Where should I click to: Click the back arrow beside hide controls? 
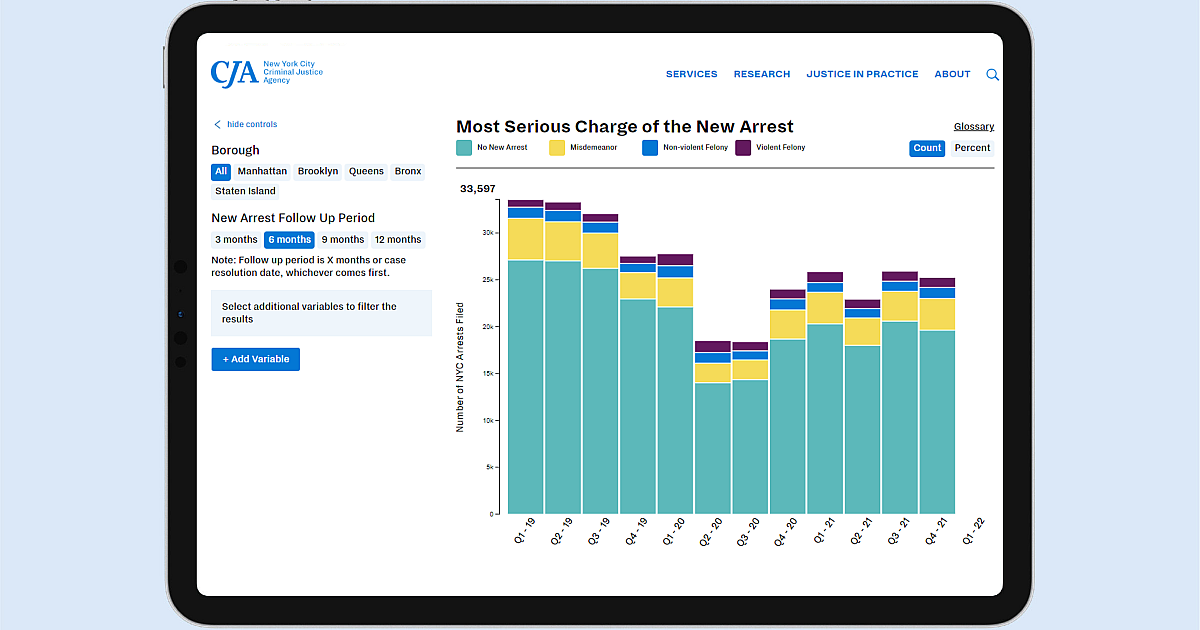coord(217,124)
